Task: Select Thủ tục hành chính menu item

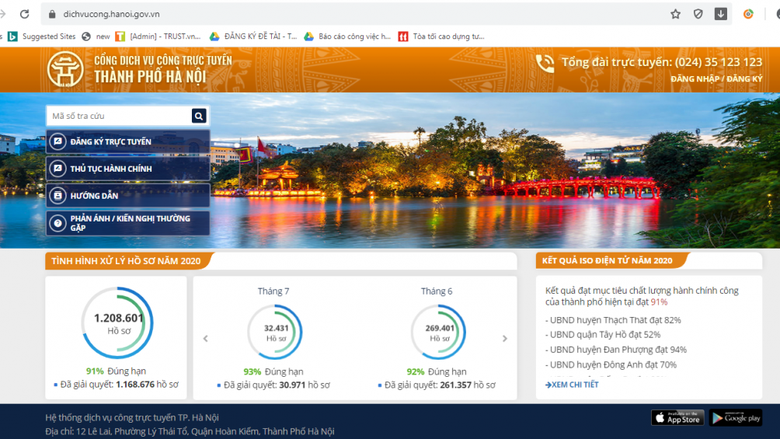Action: pyautogui.click(x=127, y=169)
